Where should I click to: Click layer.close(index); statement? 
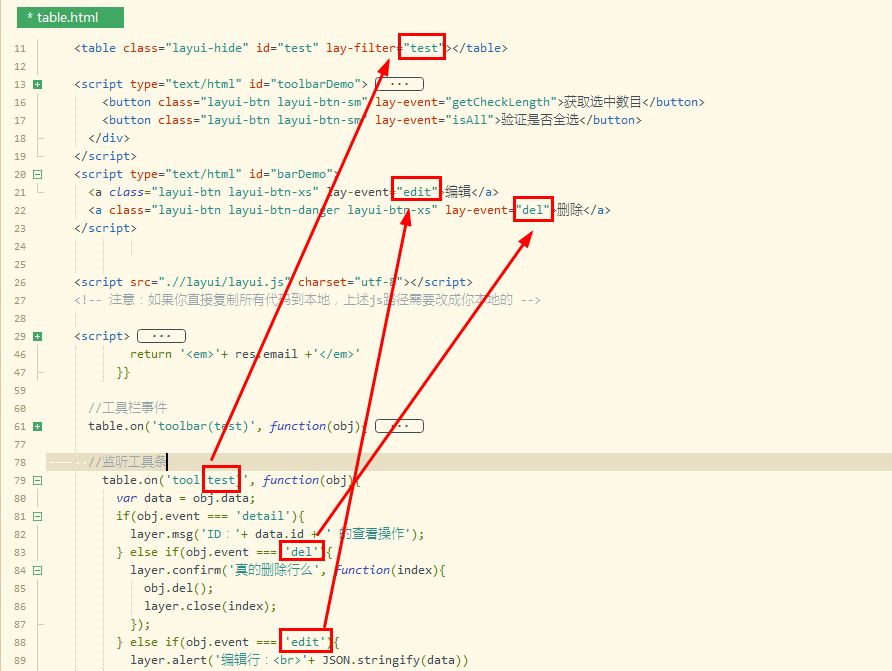pos(210,607)
